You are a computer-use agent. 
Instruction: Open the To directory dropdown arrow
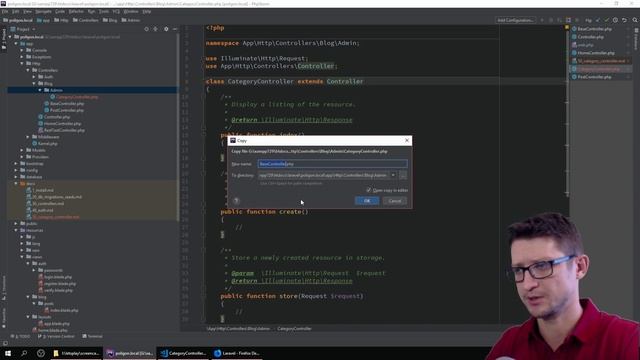(x=393, y=175)
